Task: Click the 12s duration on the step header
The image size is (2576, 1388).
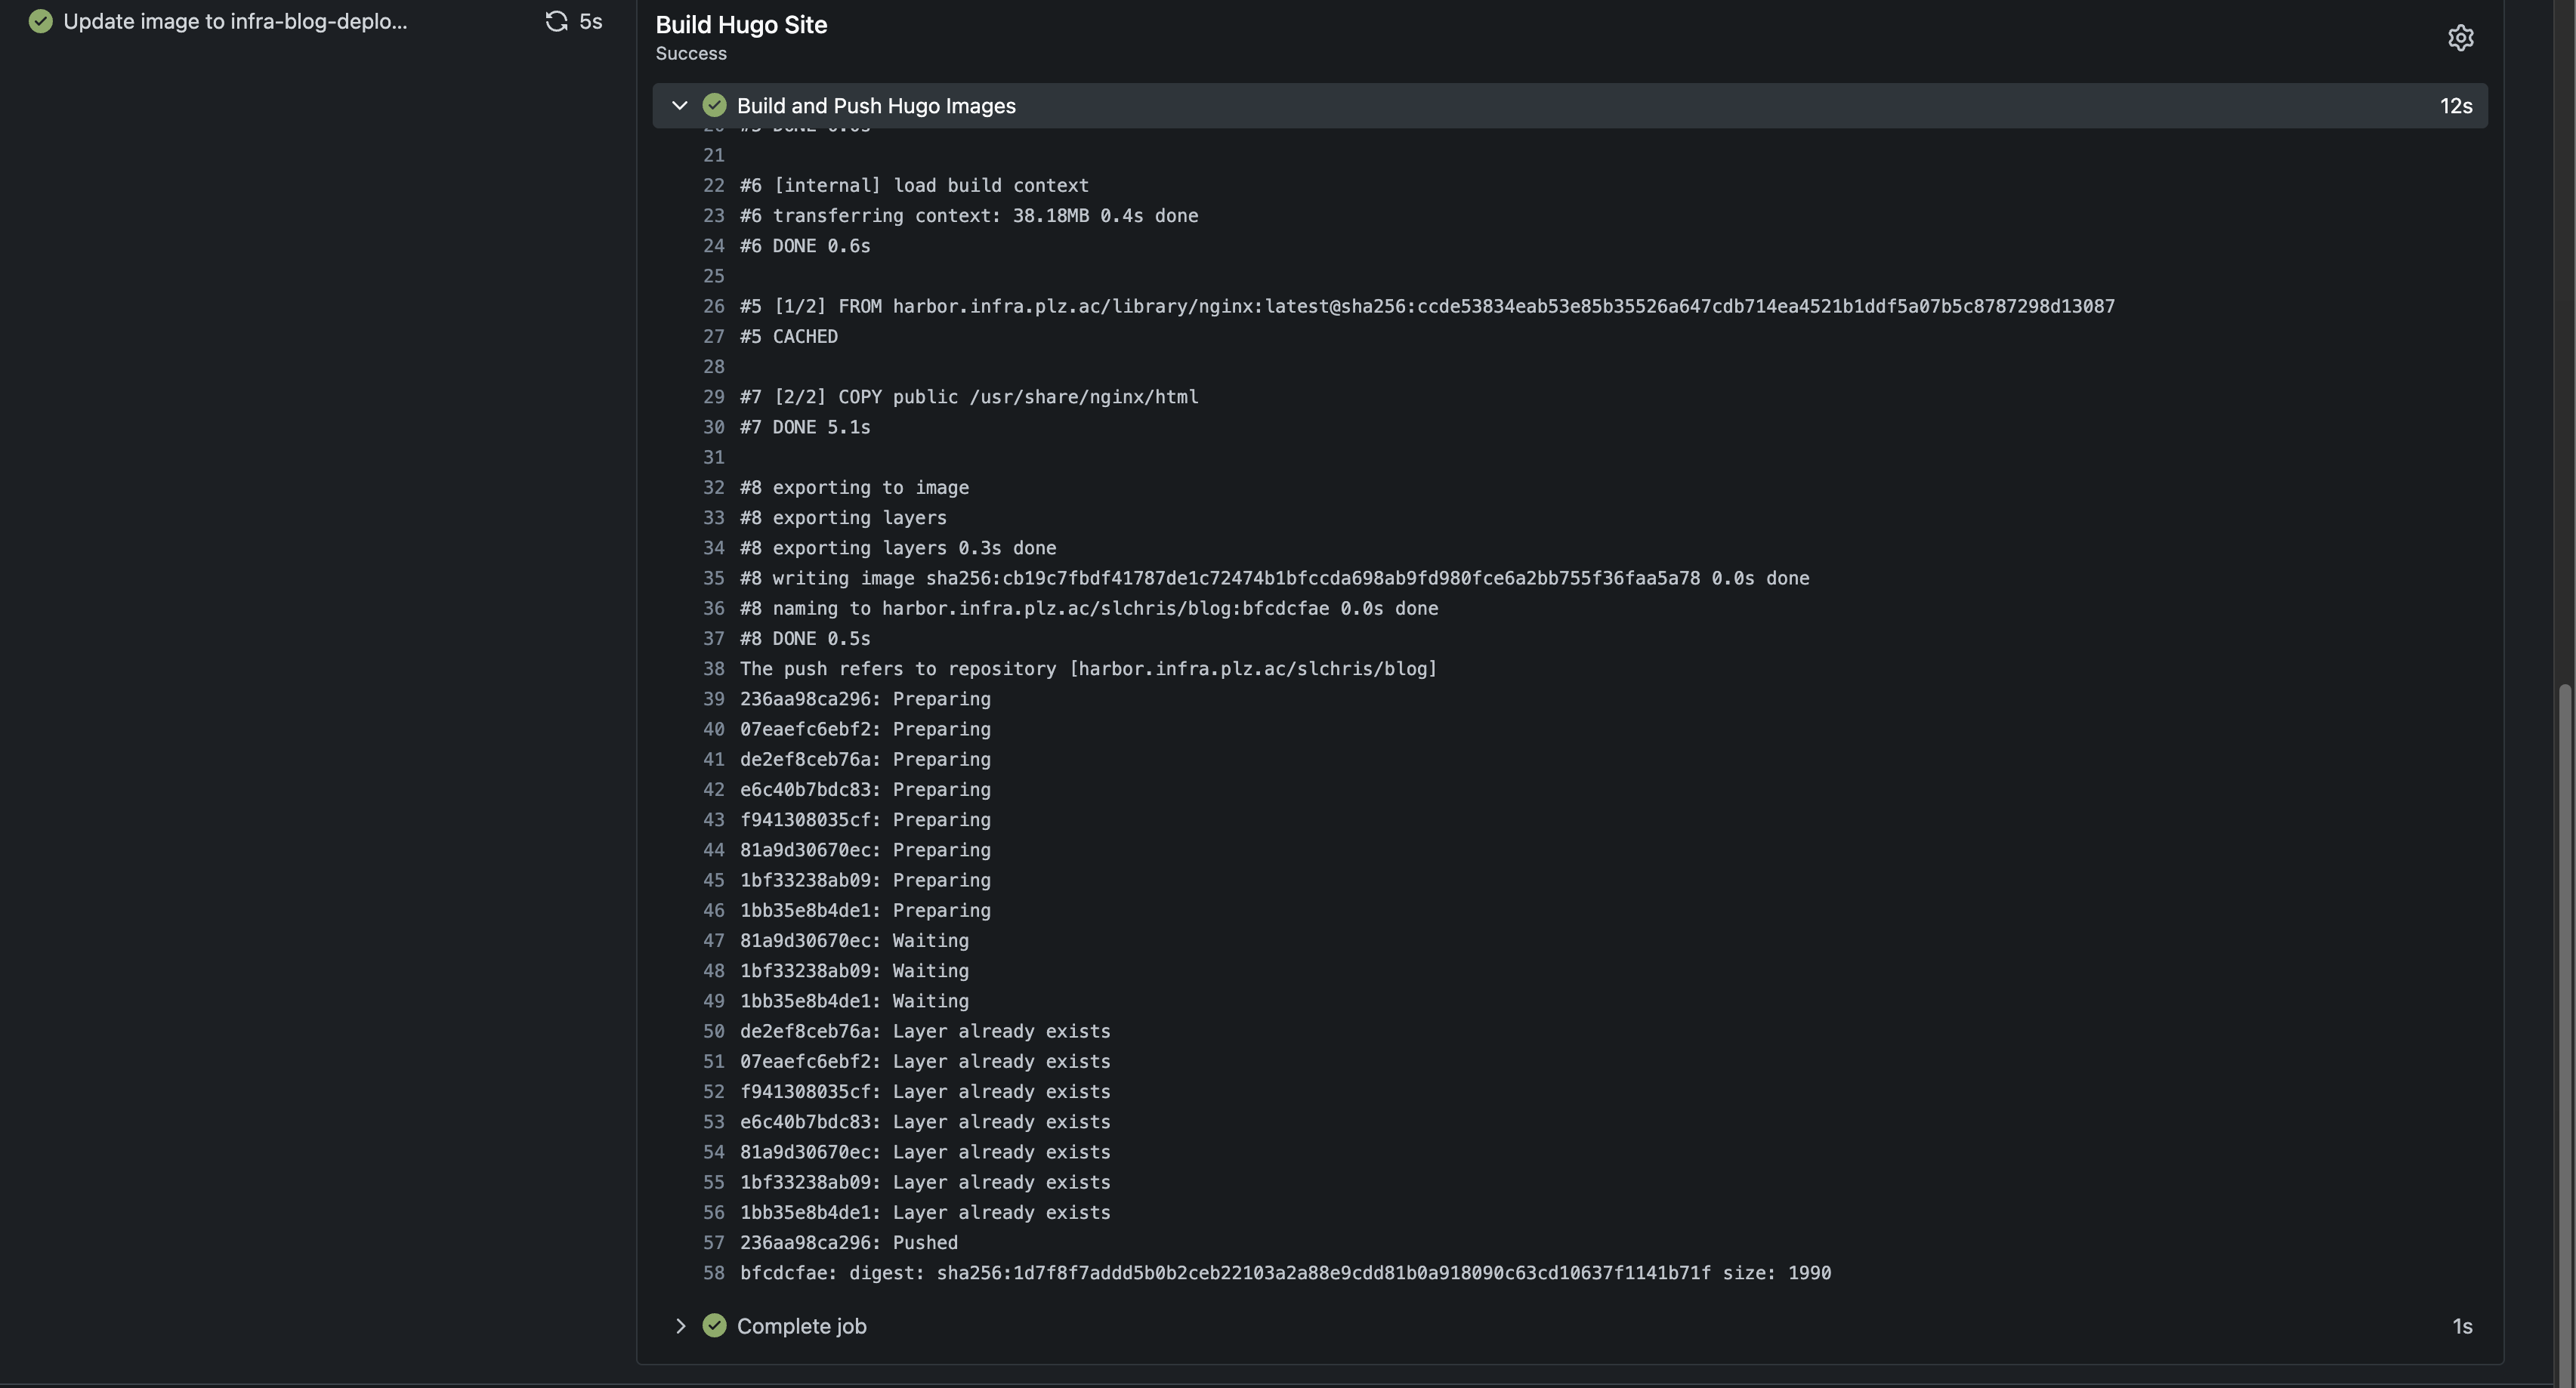Action: 2455,105
